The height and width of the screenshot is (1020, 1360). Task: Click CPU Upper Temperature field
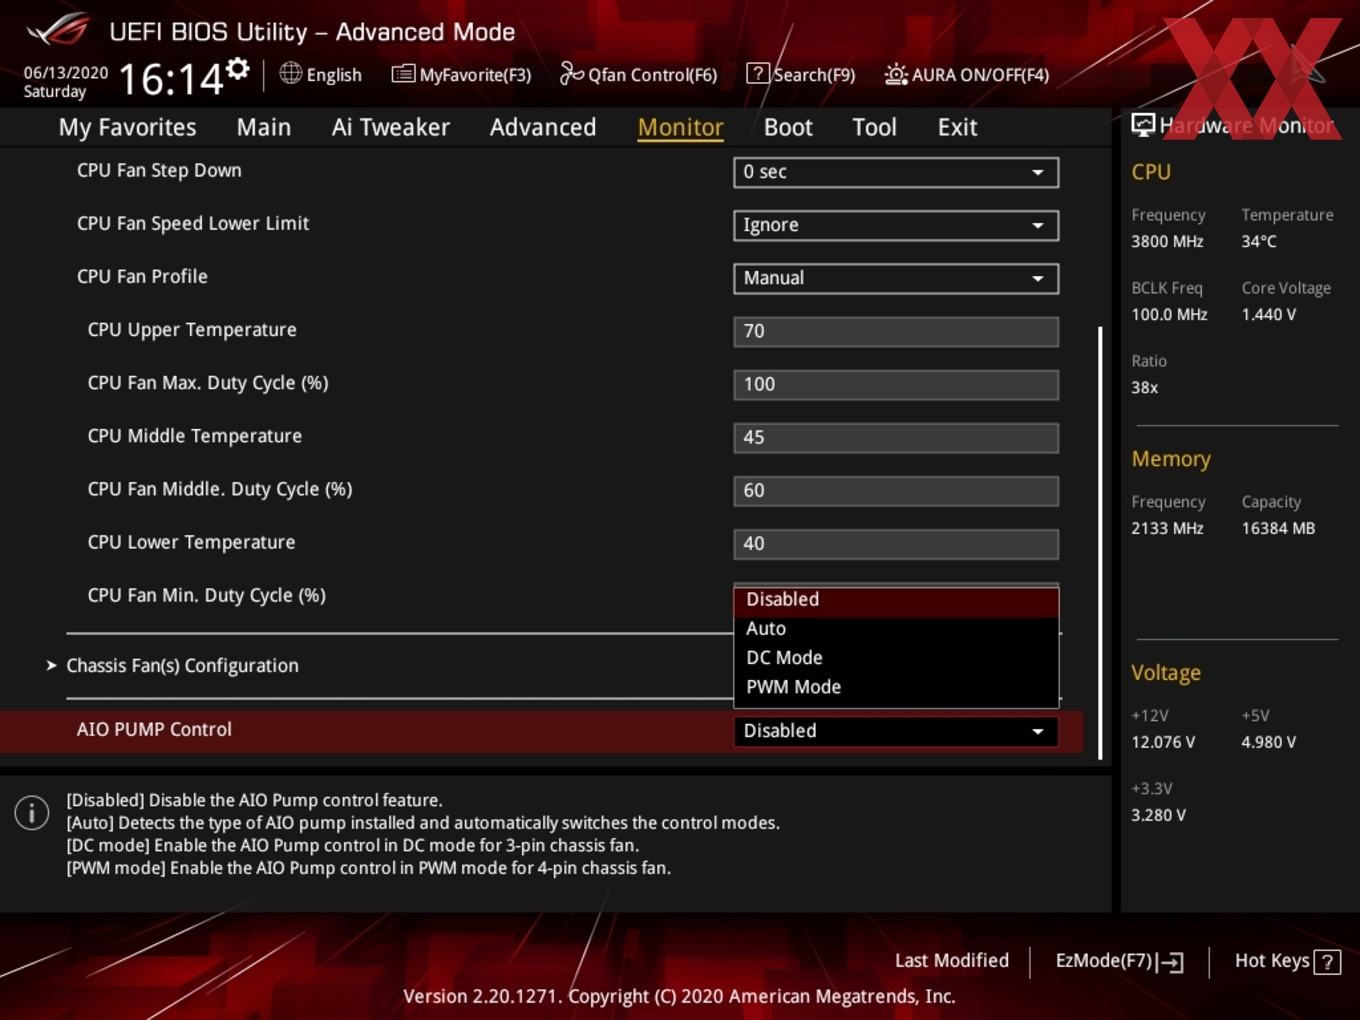(896, 331)
